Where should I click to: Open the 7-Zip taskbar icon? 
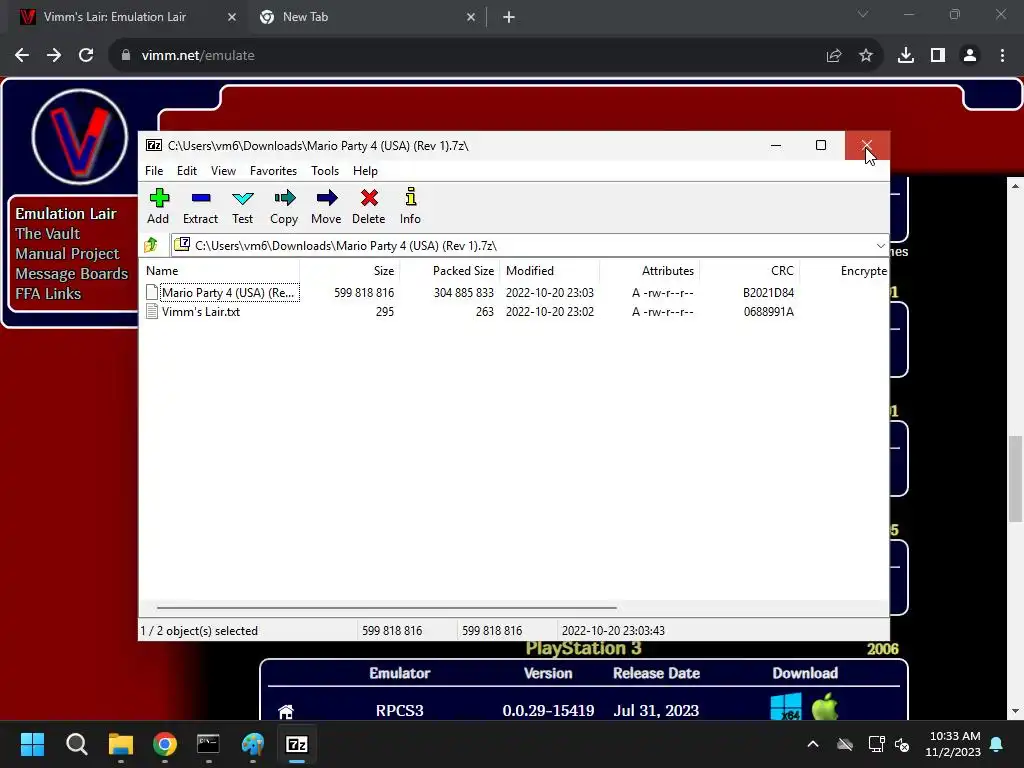point(297,744)
